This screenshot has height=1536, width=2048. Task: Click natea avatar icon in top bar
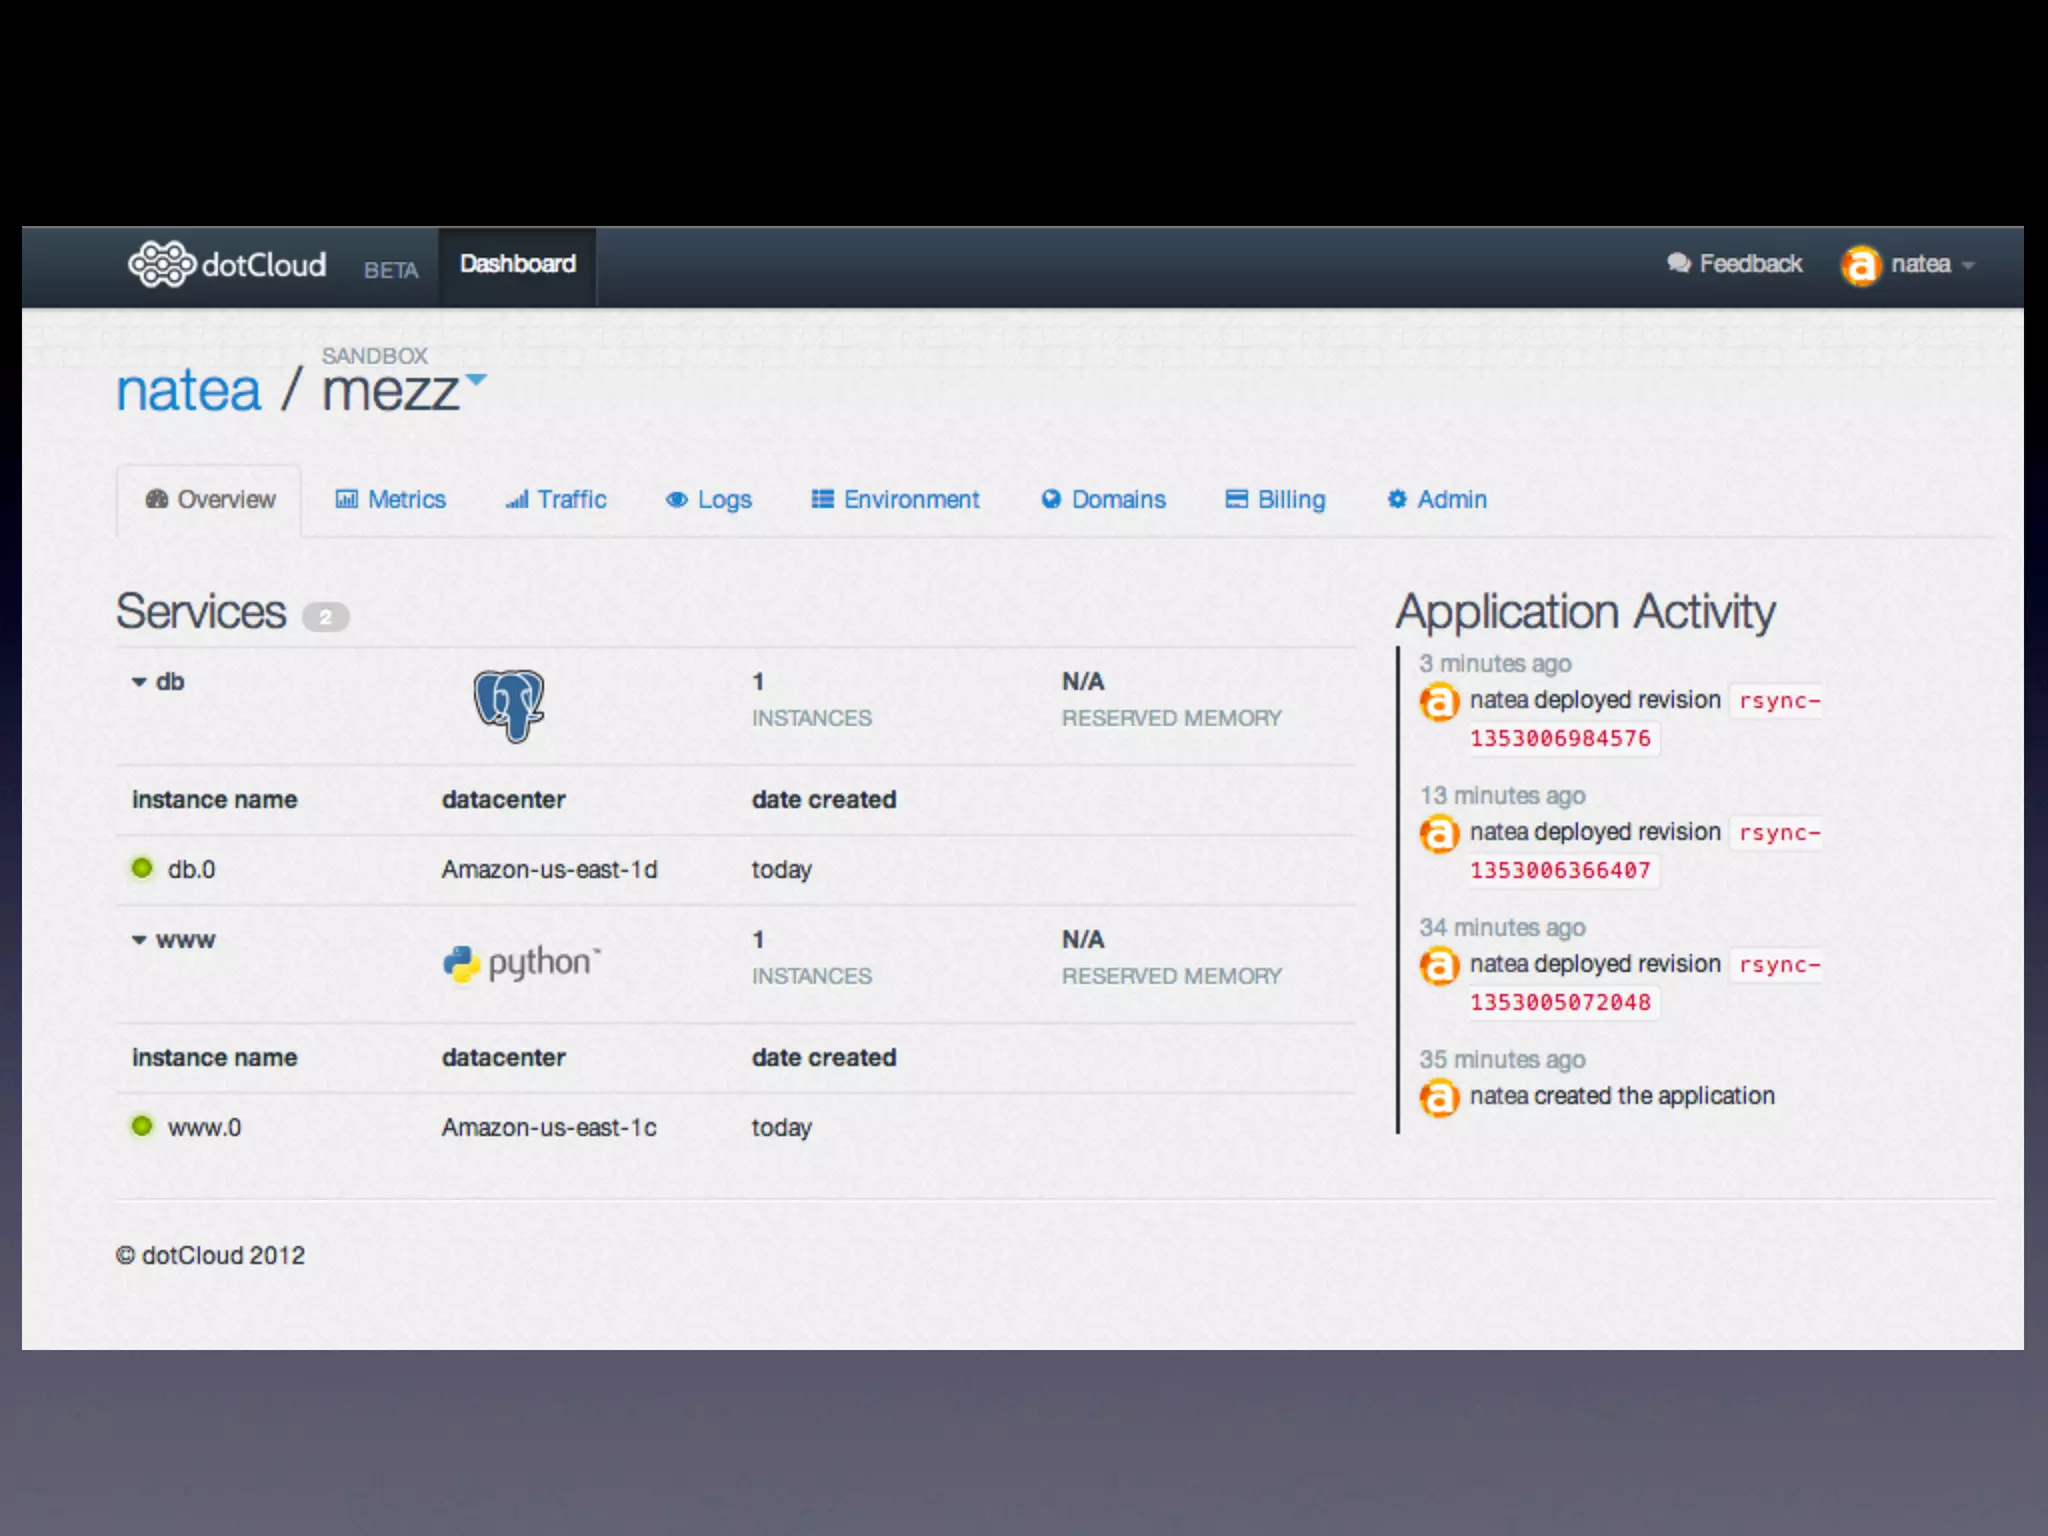(1860, 265)
